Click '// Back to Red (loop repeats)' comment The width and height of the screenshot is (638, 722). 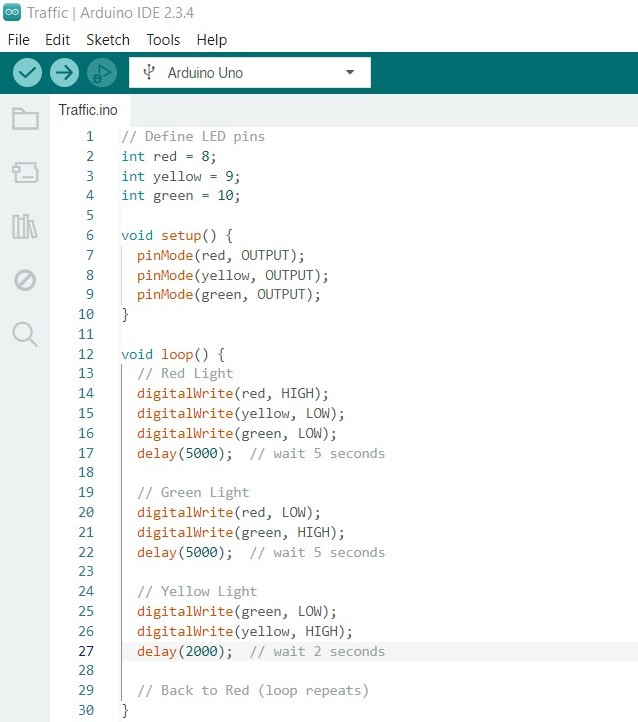253,690
